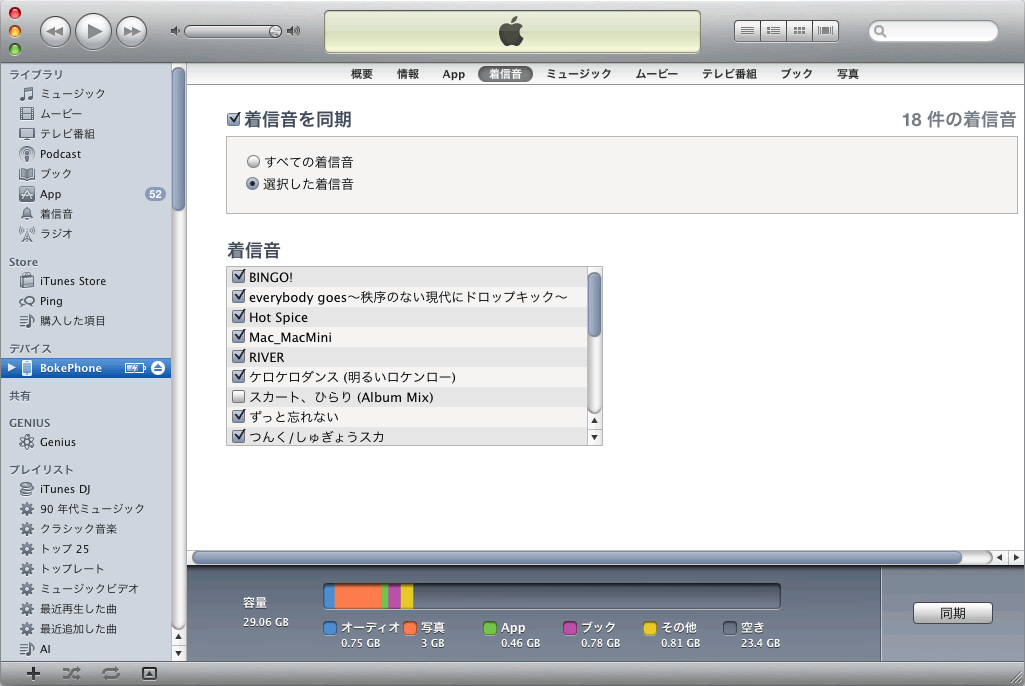
Task: Click ringtone list scroll up arrow
Action: (594, 420)
